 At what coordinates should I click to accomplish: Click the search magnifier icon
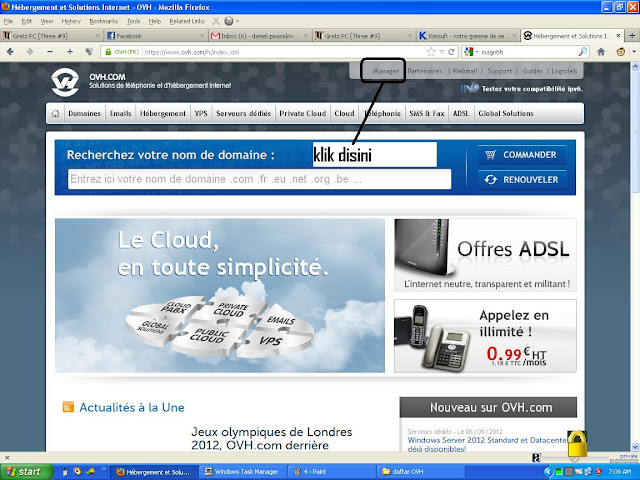583,52
